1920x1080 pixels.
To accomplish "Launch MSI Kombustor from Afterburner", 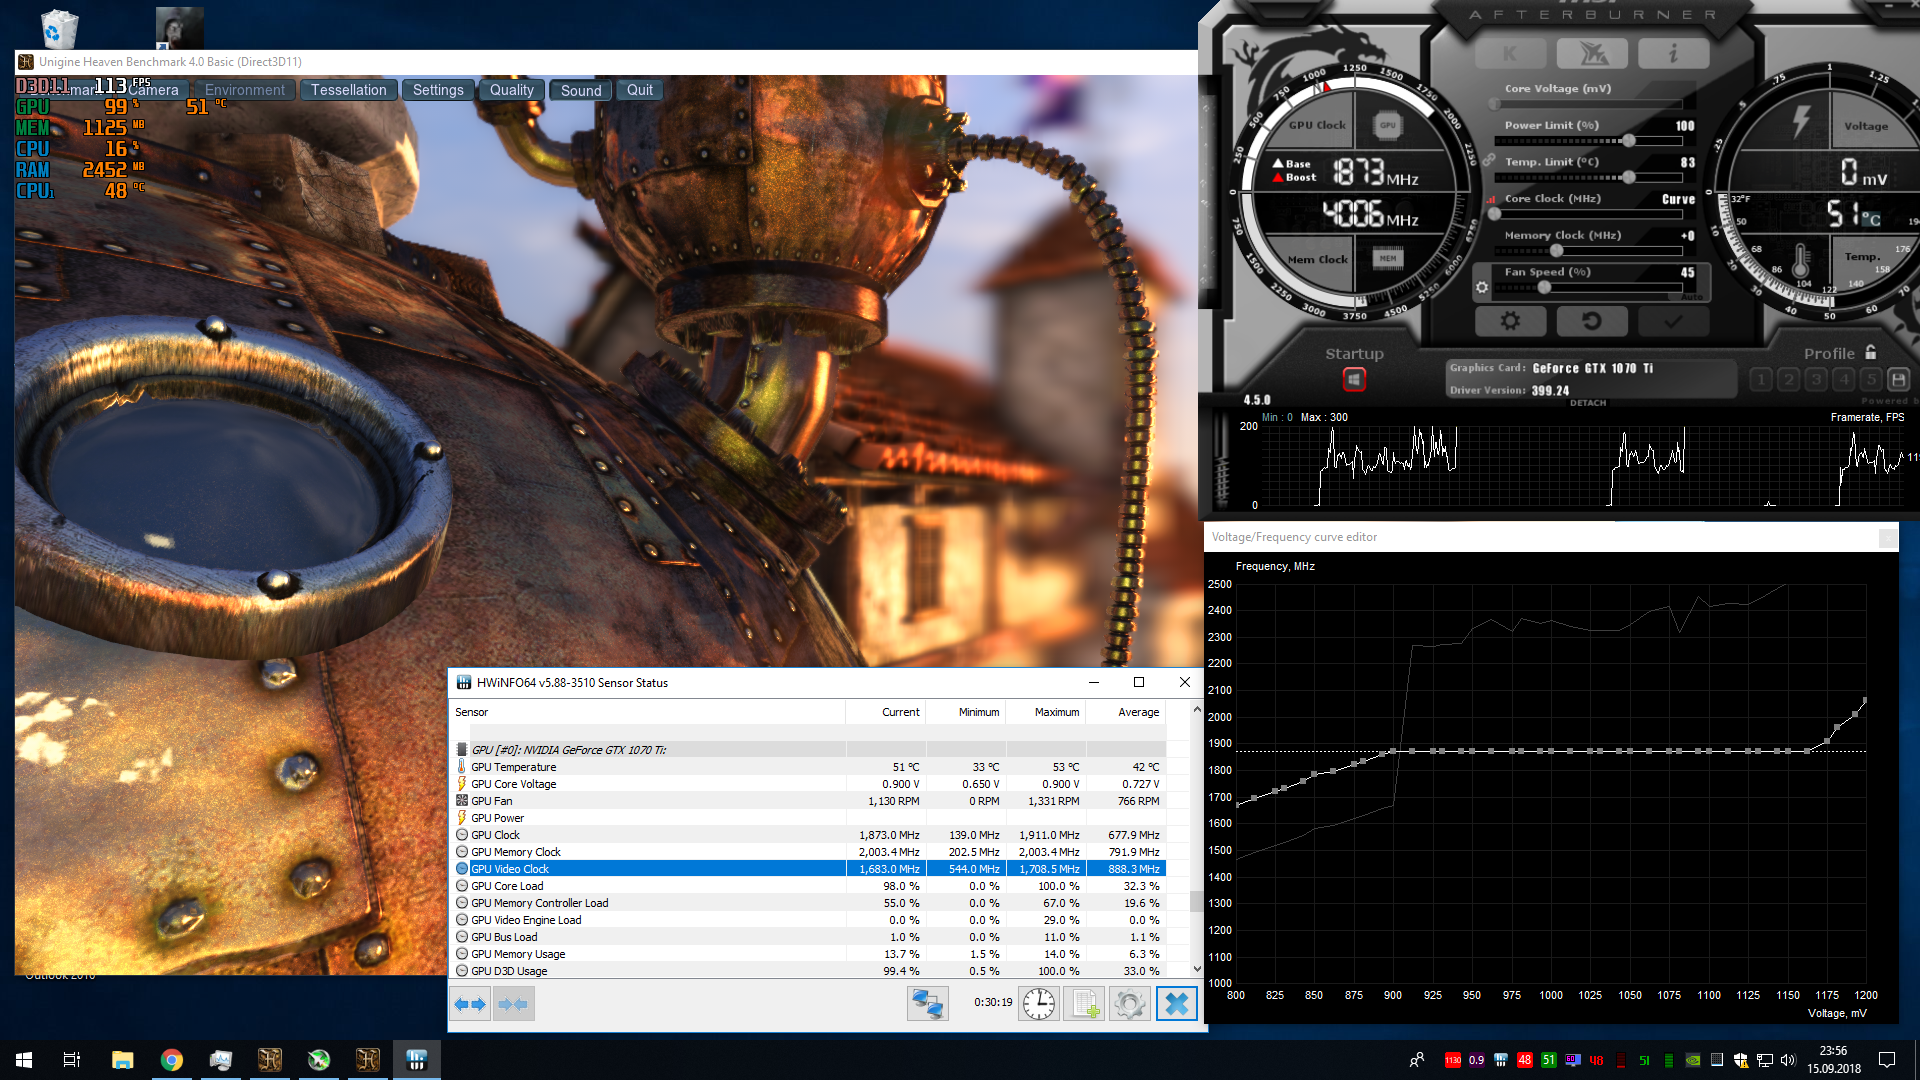I will [x=1510, y=52].
